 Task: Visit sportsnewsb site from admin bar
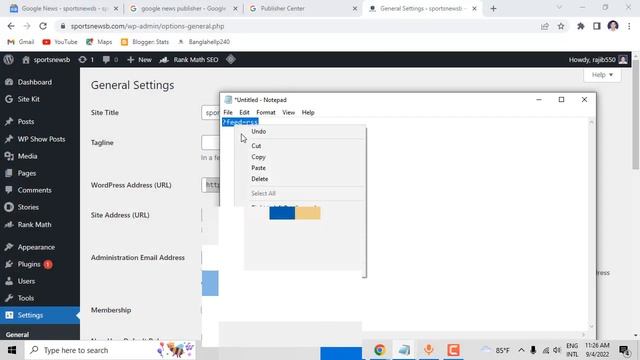pyautogui.click(x=46, y=60)
